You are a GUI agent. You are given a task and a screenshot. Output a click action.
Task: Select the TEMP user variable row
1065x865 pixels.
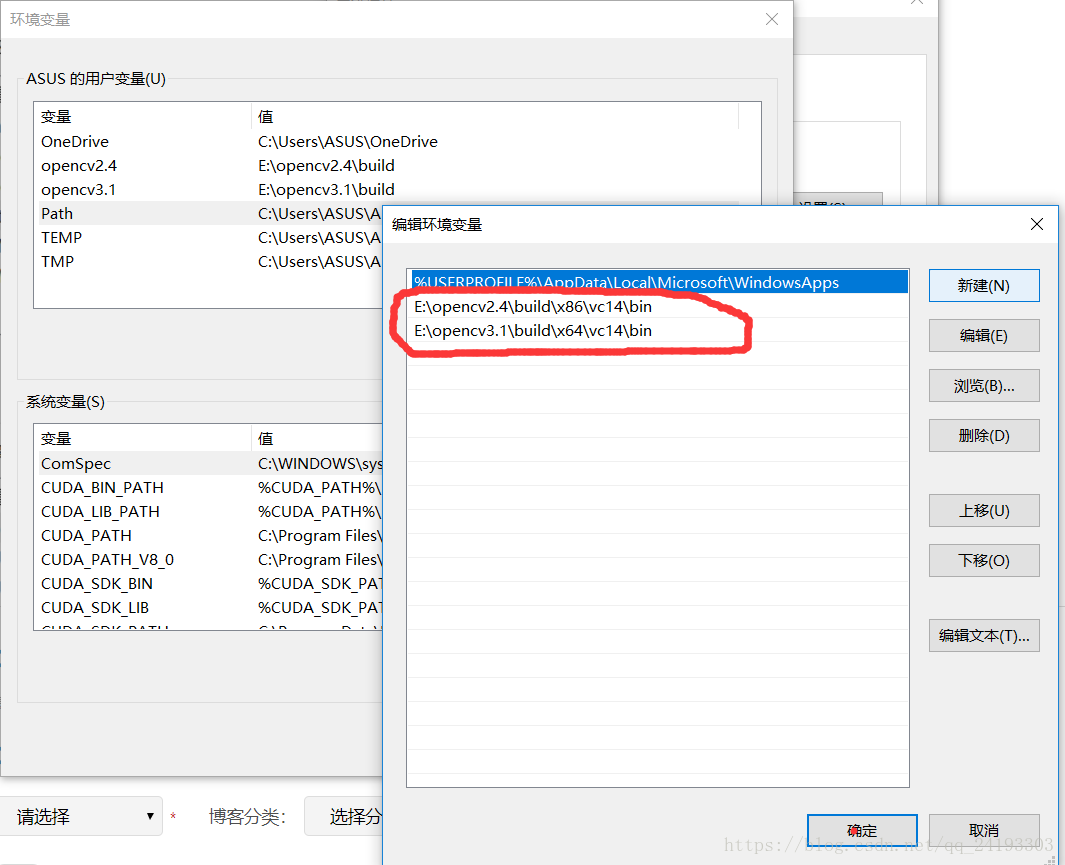pyautogui.click(x=211, y=238)
